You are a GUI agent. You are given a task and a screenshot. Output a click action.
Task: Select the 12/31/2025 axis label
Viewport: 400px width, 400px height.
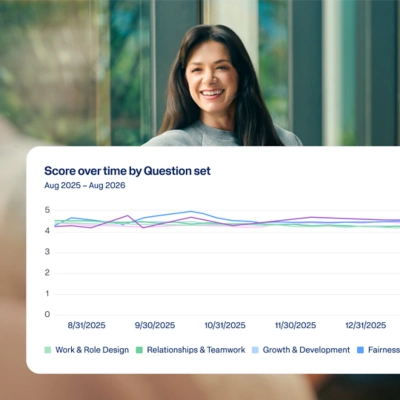(x=366, y=325)
